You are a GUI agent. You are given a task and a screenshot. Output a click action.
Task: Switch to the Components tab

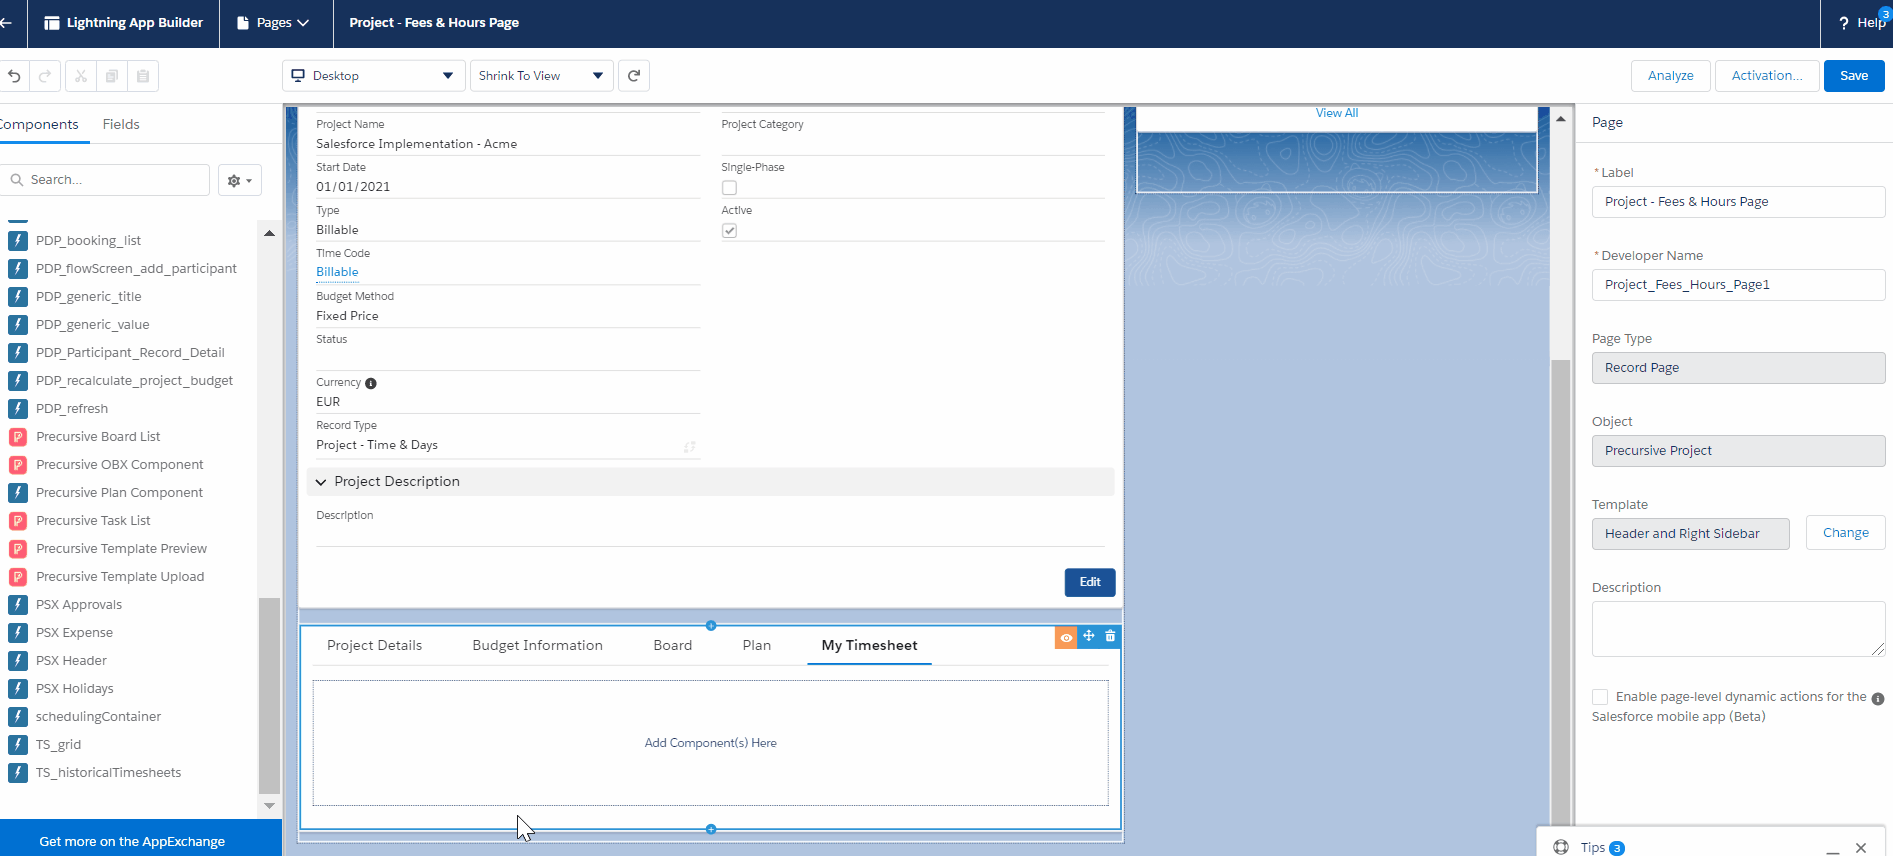tap(38, 124)
